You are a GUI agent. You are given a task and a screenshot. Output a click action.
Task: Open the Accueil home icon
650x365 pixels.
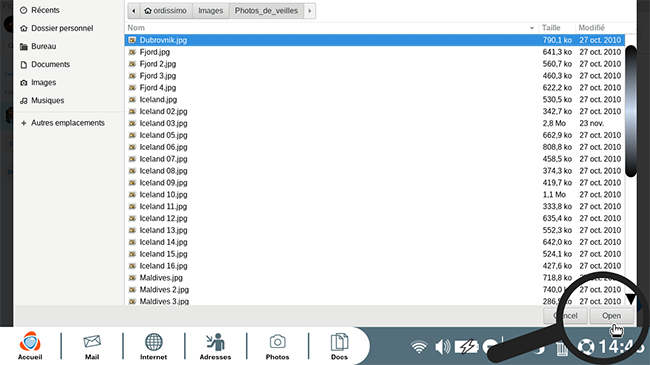coord(30,346)
